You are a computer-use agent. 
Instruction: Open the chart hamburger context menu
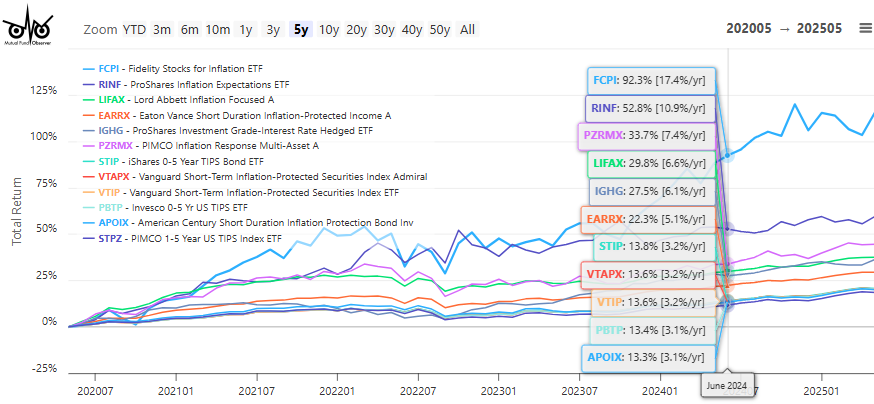click(865, 28)
